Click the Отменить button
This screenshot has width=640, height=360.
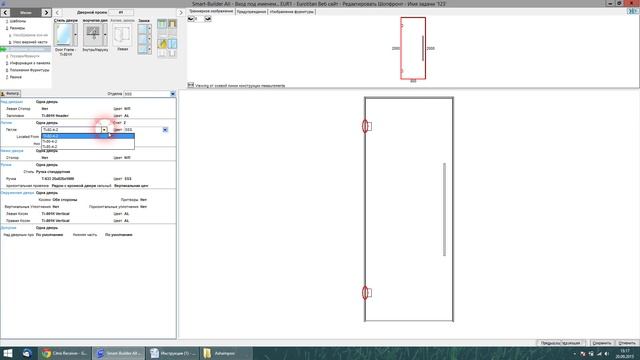tap(627, 343)
